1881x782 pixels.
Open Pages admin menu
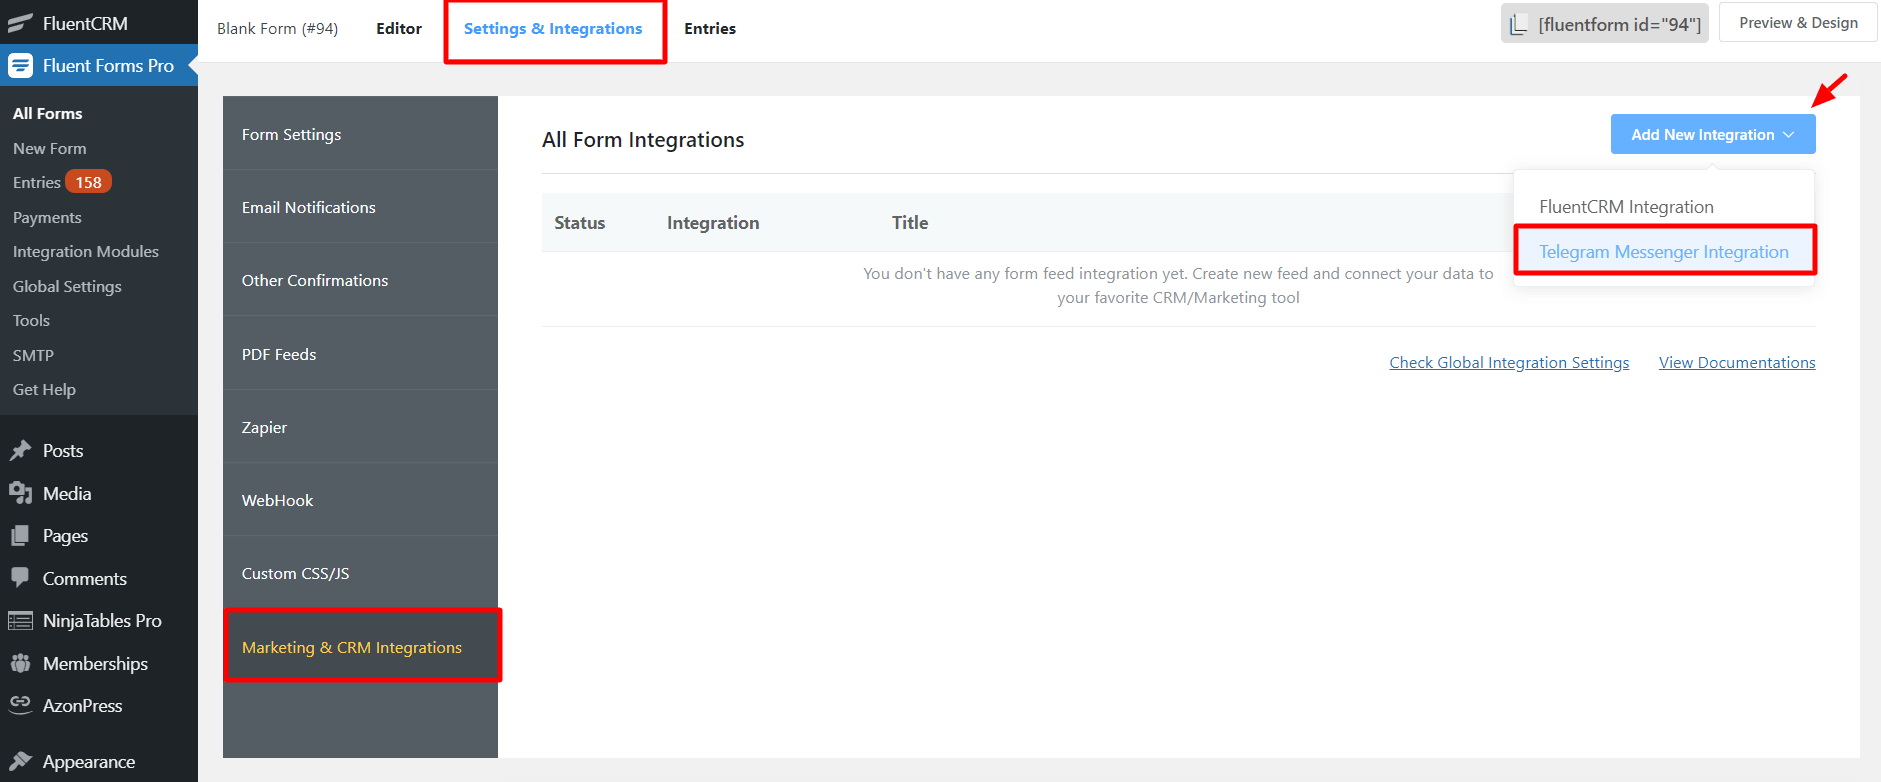tap(99, 536)
